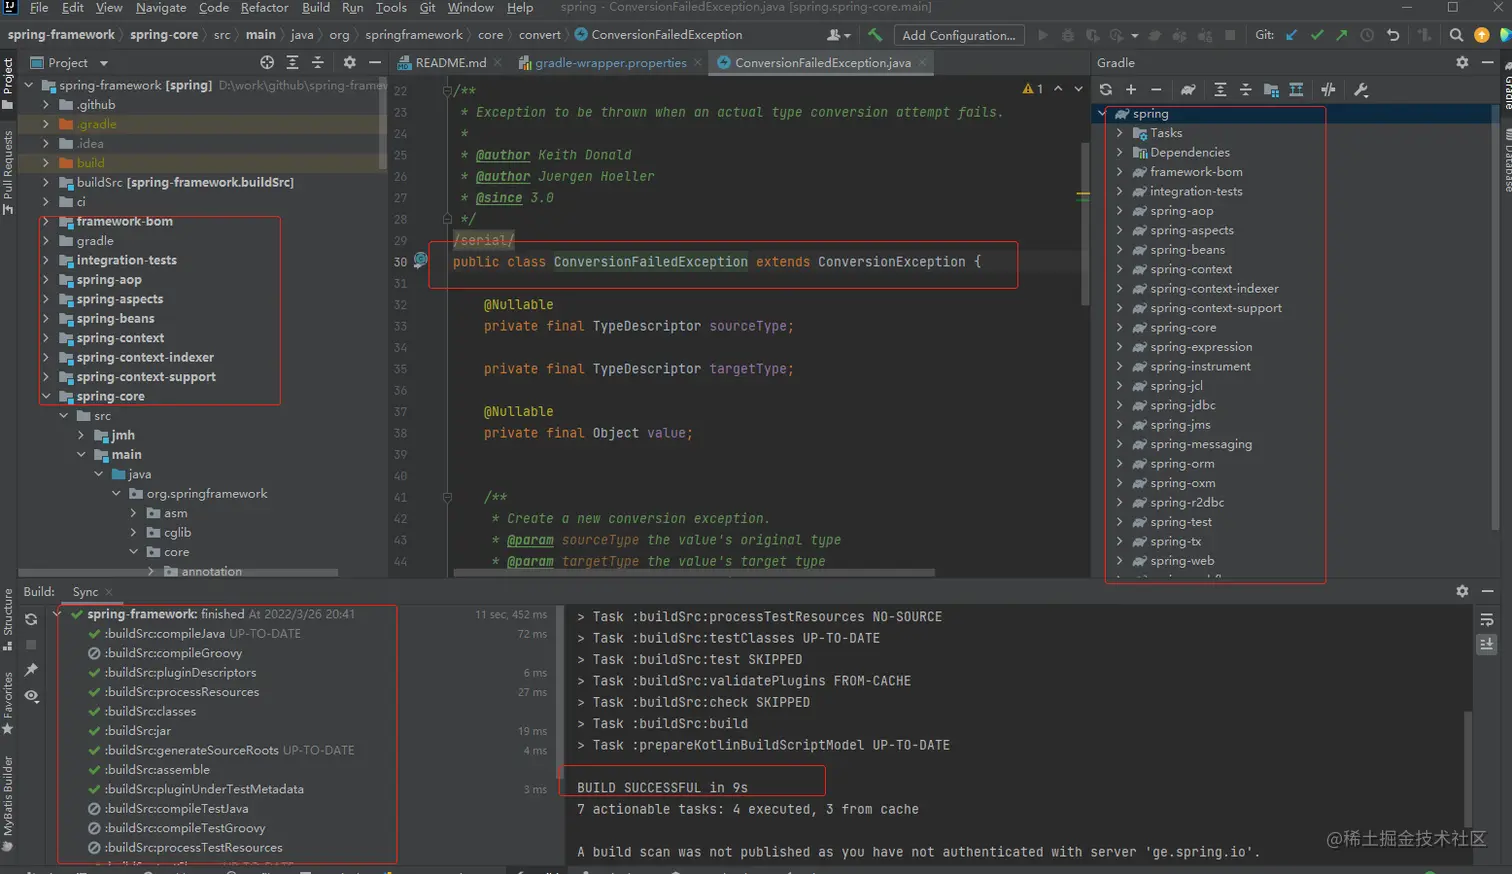The image size is (1512, 874).
Task: Open the Refactor menu
Action: [x=264, y=7]
